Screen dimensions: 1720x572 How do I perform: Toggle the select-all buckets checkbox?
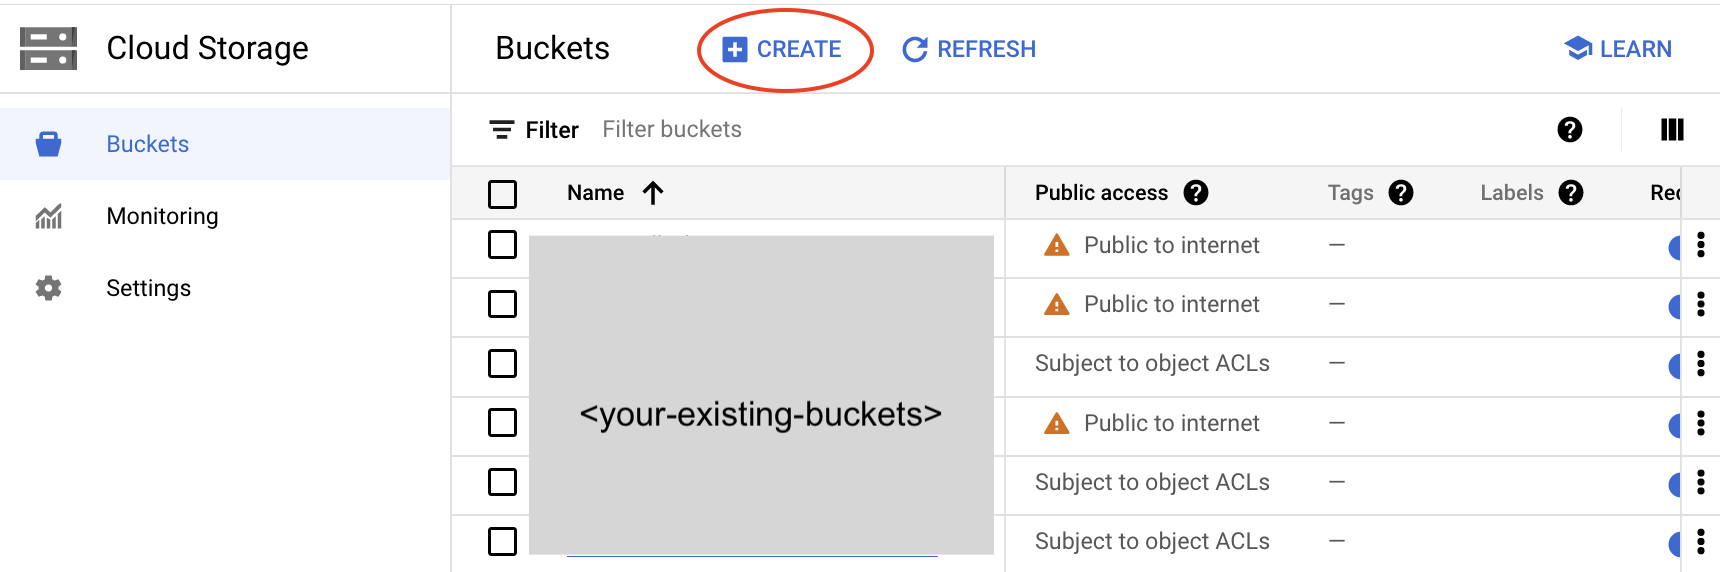pos(502,194)
